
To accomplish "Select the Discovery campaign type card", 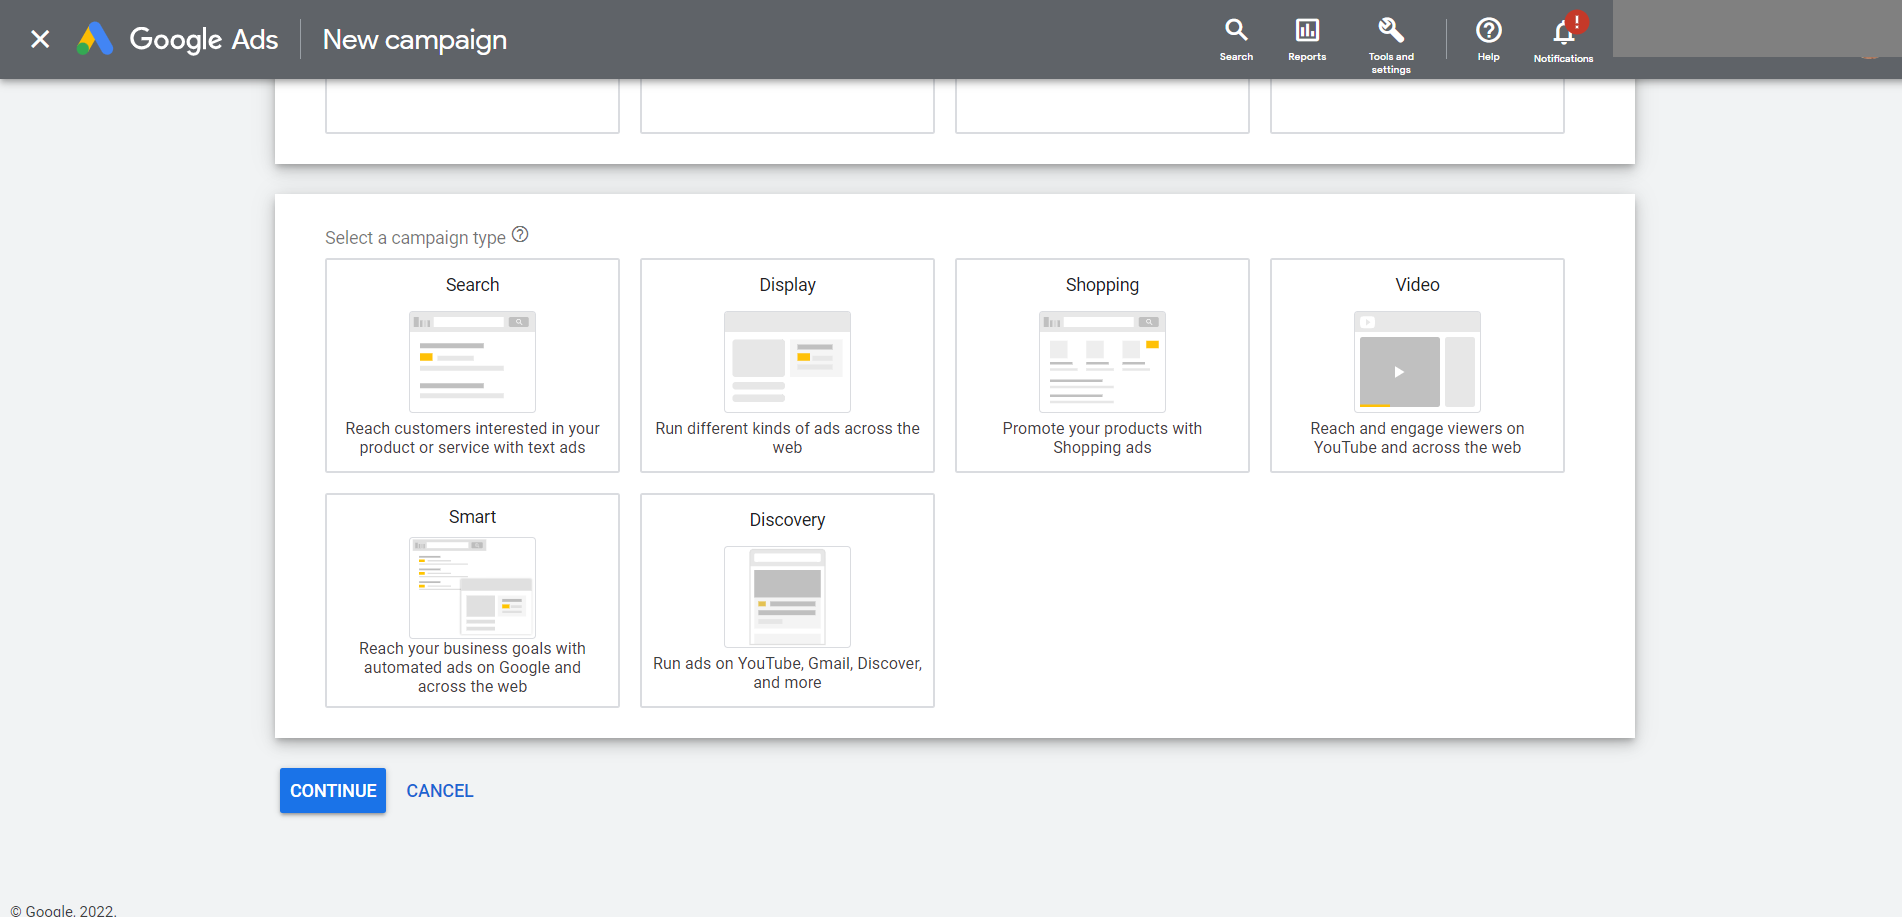I will point(787,600).
